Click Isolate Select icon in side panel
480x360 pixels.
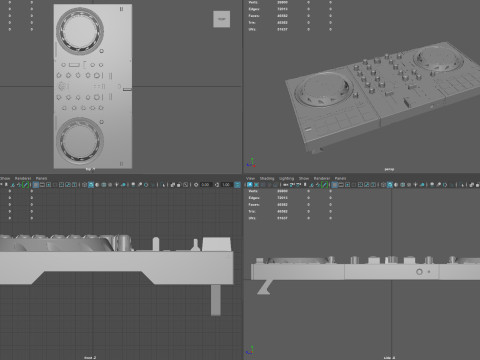tap(462, 185)
